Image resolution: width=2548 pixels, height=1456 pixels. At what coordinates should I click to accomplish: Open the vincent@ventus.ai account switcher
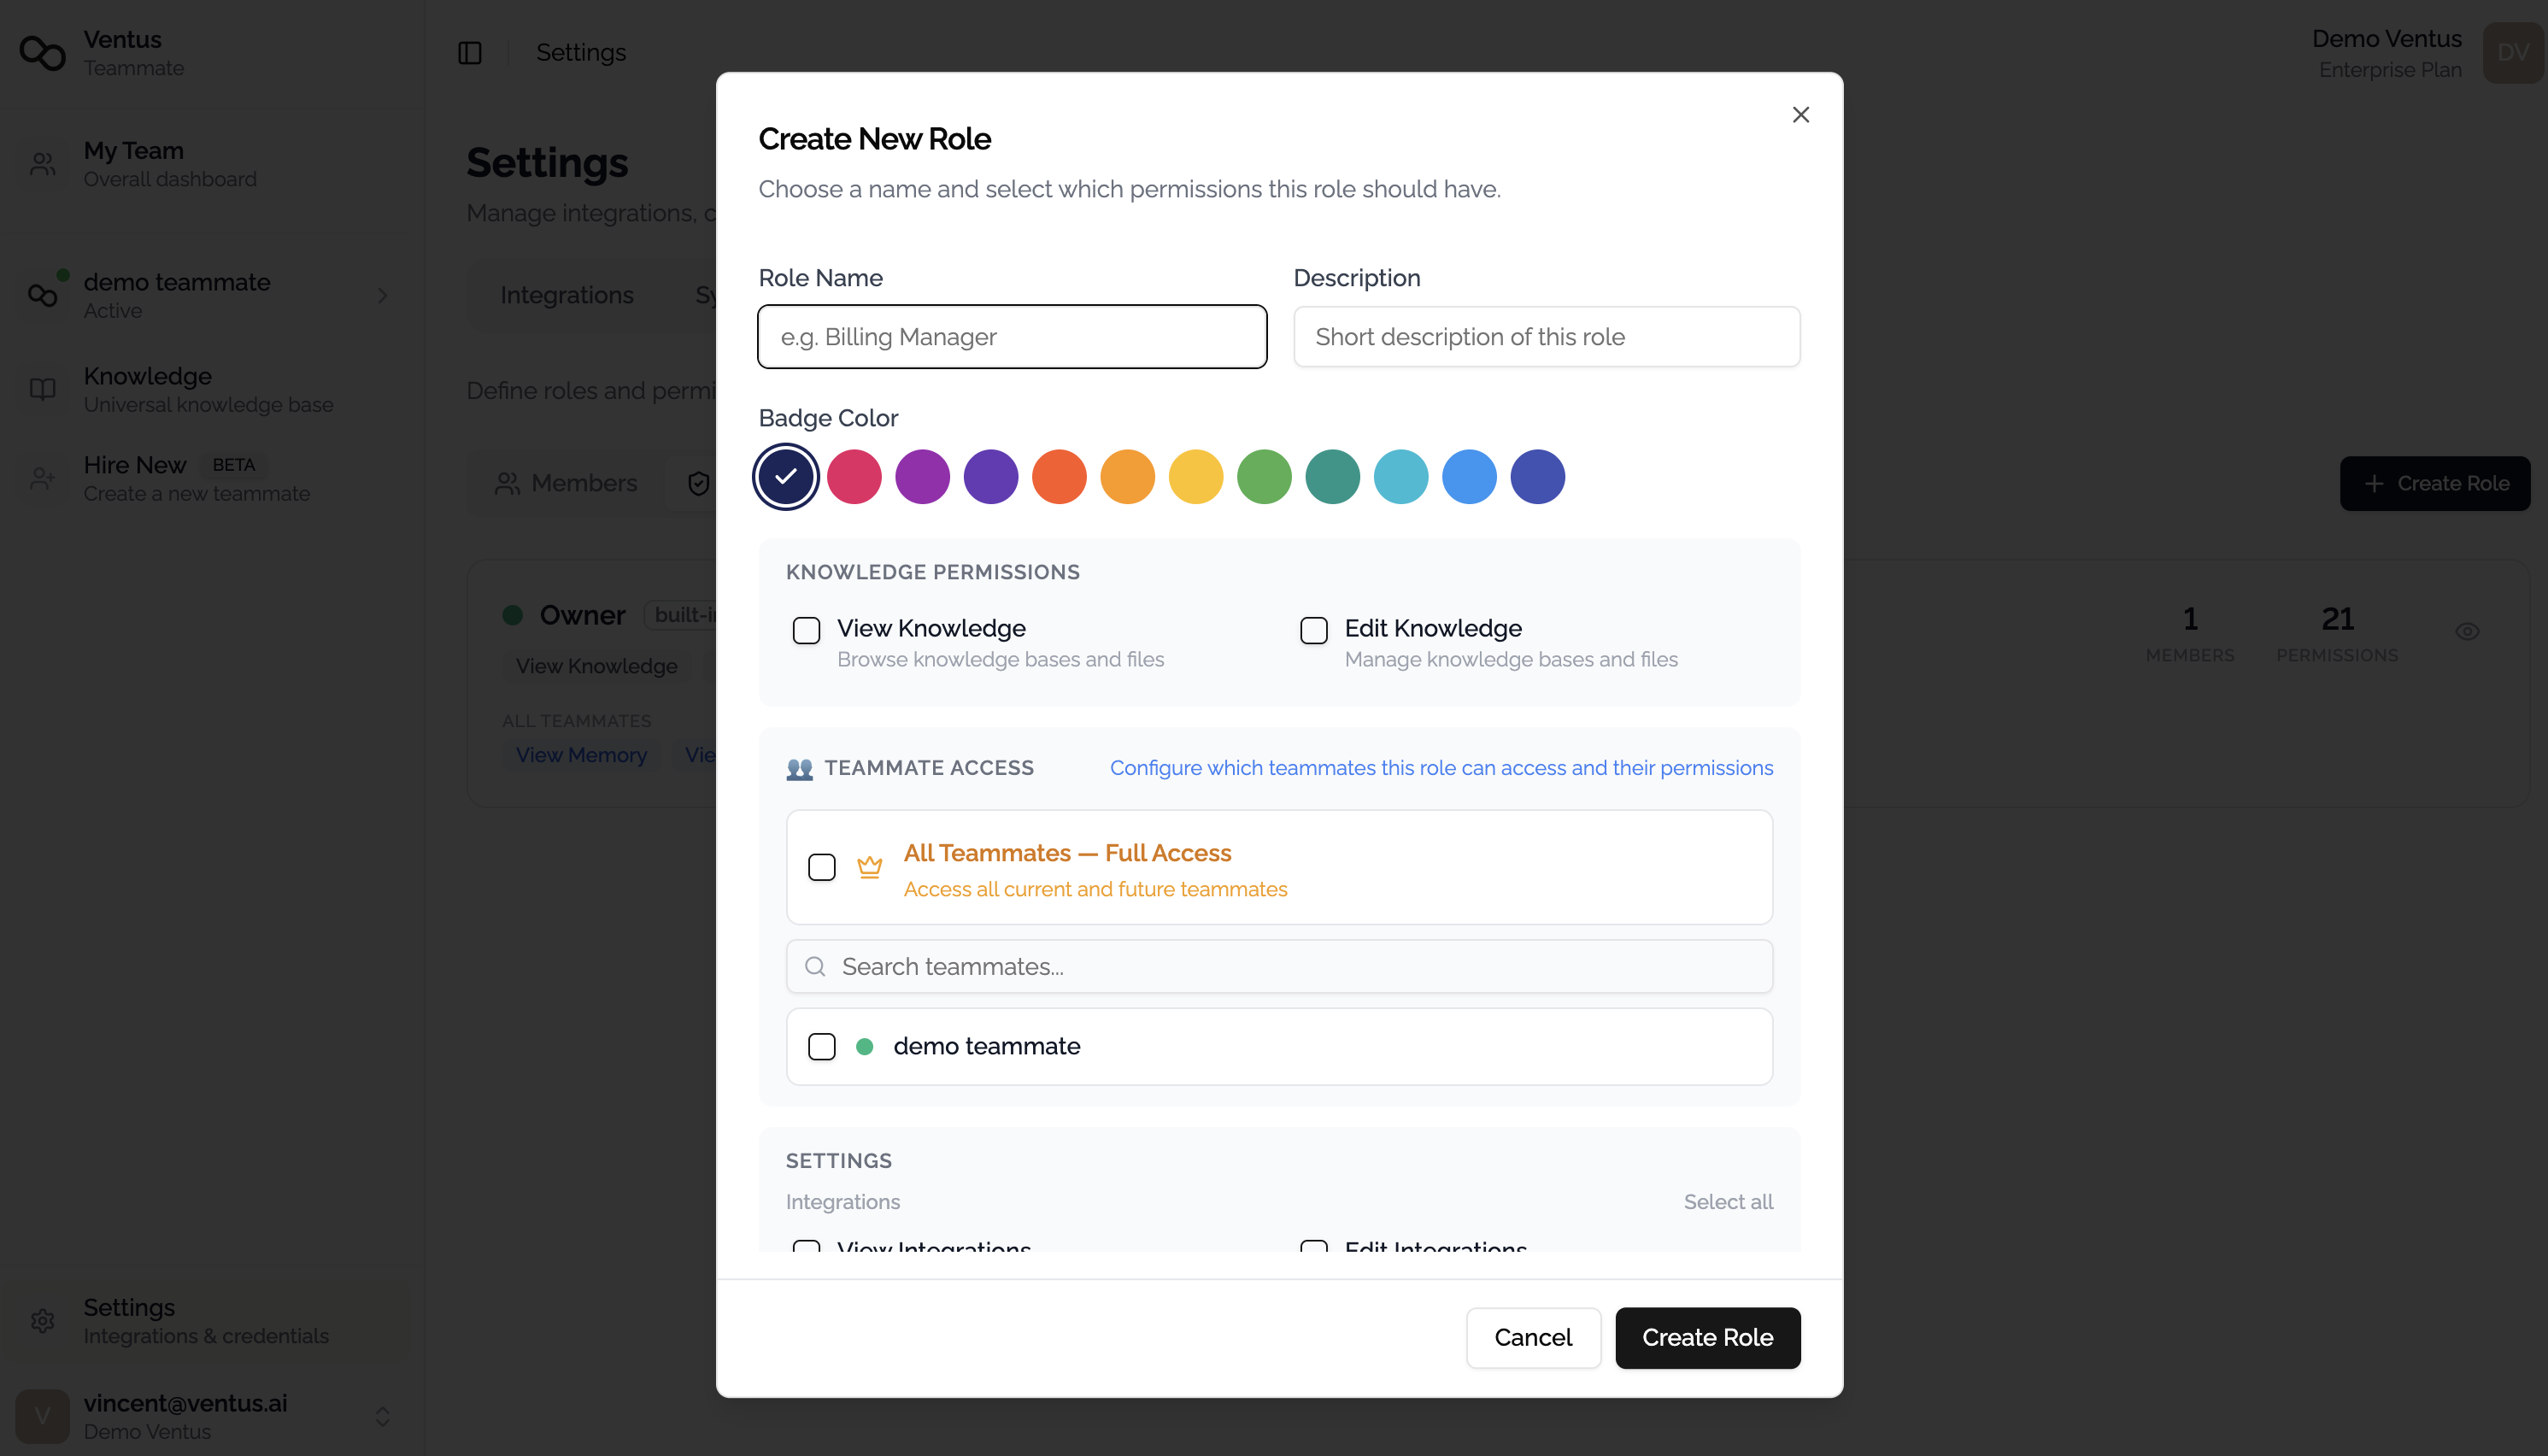click(382, 1417)
